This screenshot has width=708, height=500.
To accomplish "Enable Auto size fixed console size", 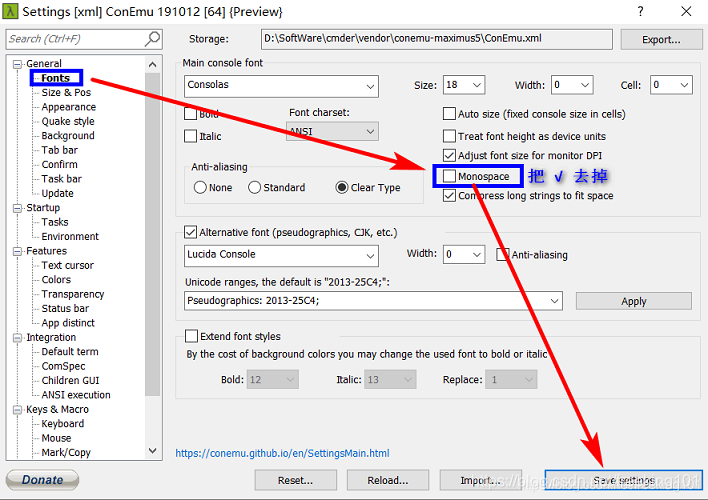I will pos(449,114).
